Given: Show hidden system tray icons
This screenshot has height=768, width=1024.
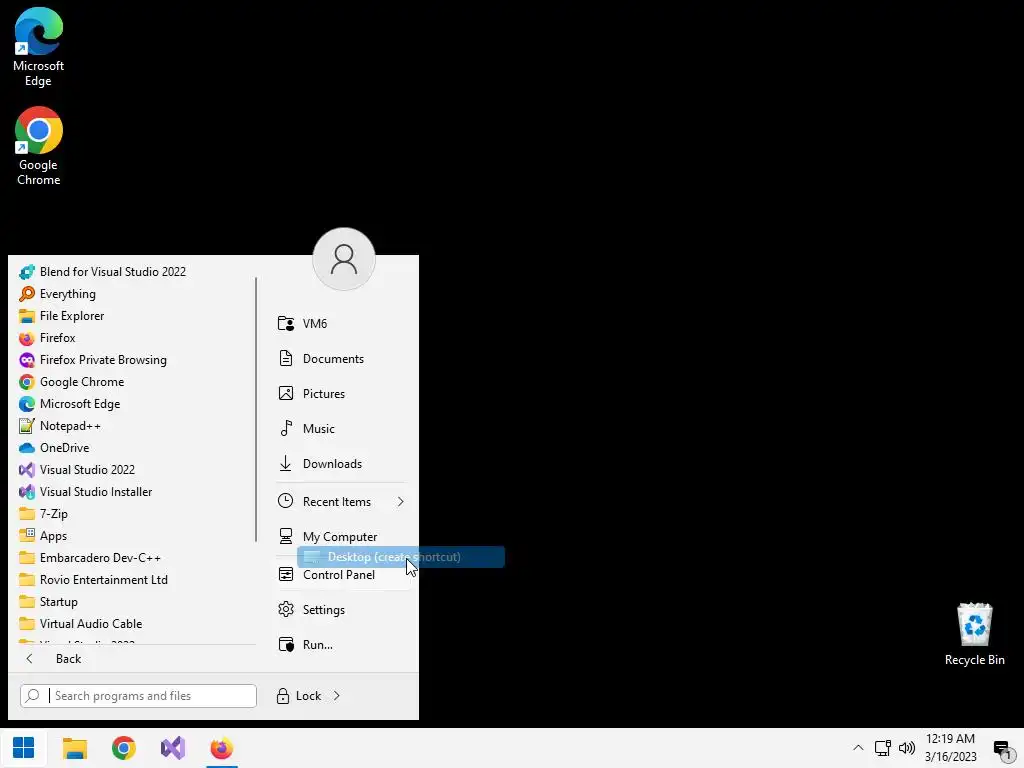Looking at the screenshot, I should (858, 748).
